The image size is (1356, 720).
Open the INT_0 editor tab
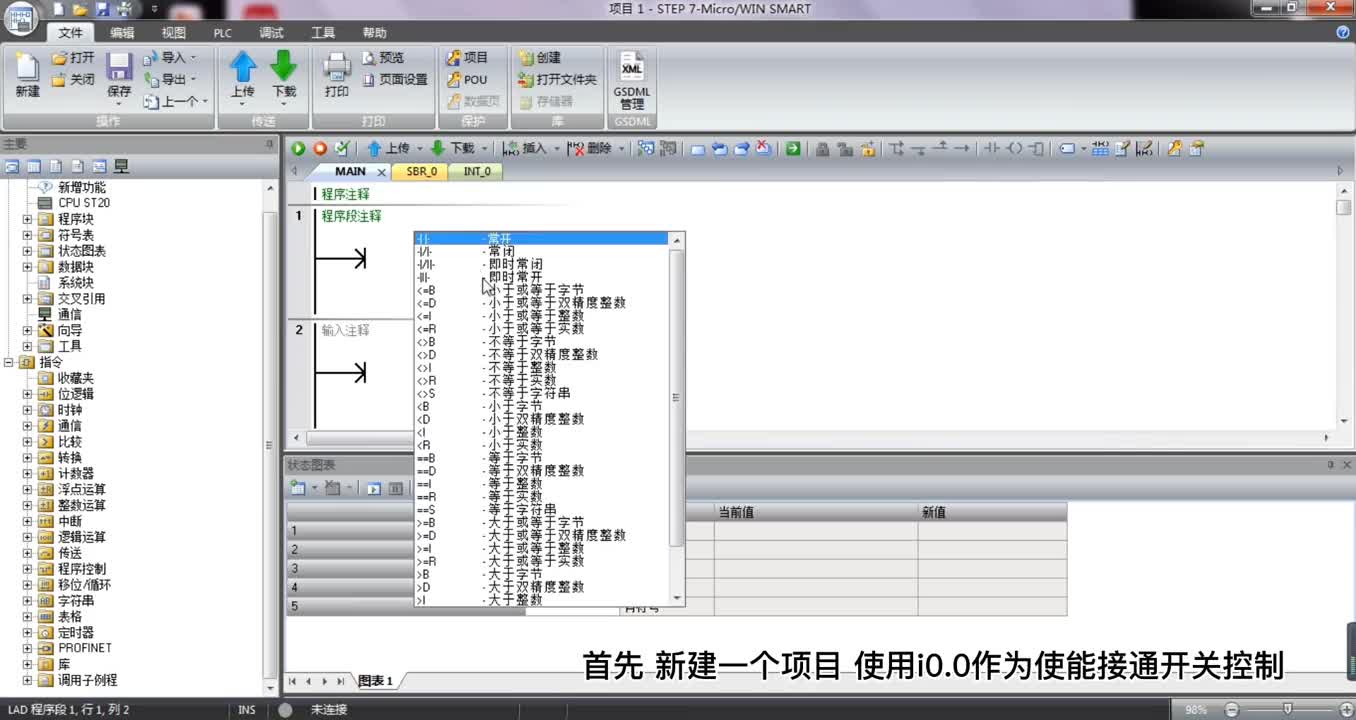click(477, 172)
